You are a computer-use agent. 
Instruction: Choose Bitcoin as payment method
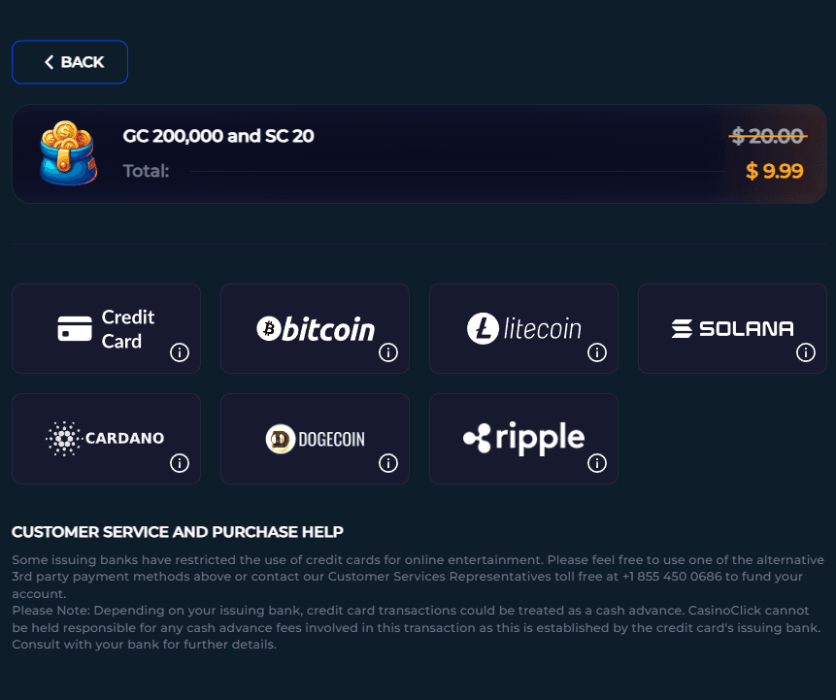(314, 328)
